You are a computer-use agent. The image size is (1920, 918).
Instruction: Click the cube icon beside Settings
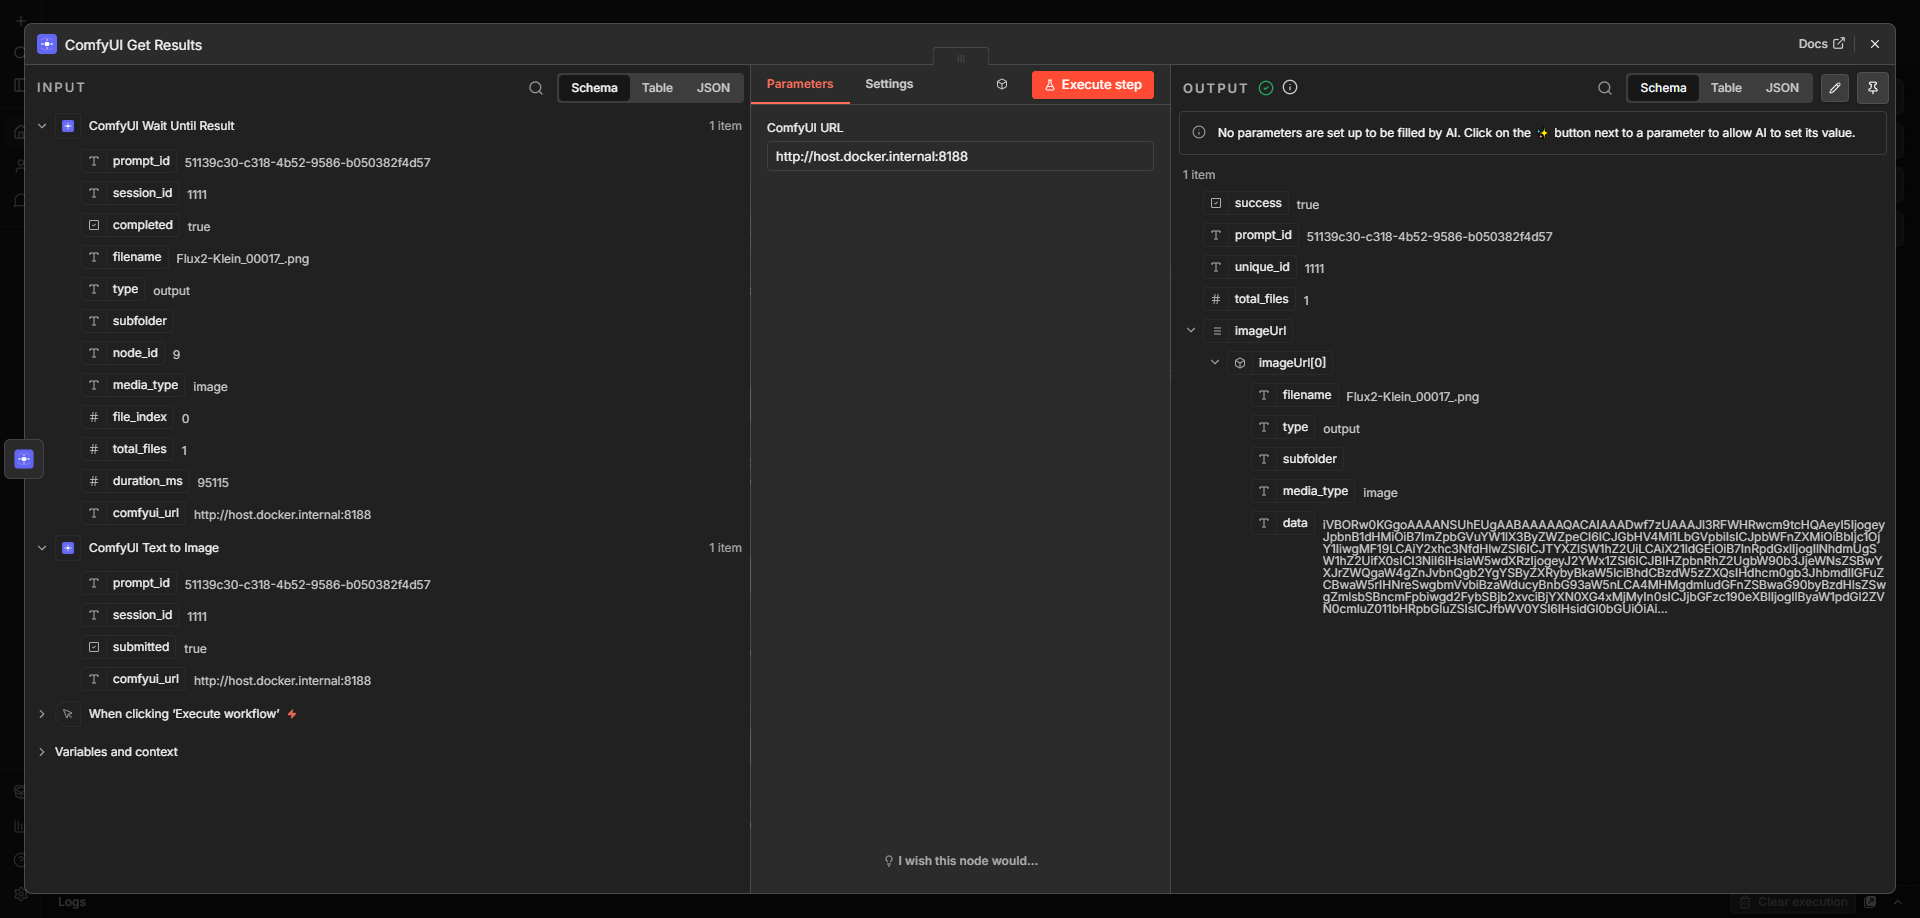1002,85
